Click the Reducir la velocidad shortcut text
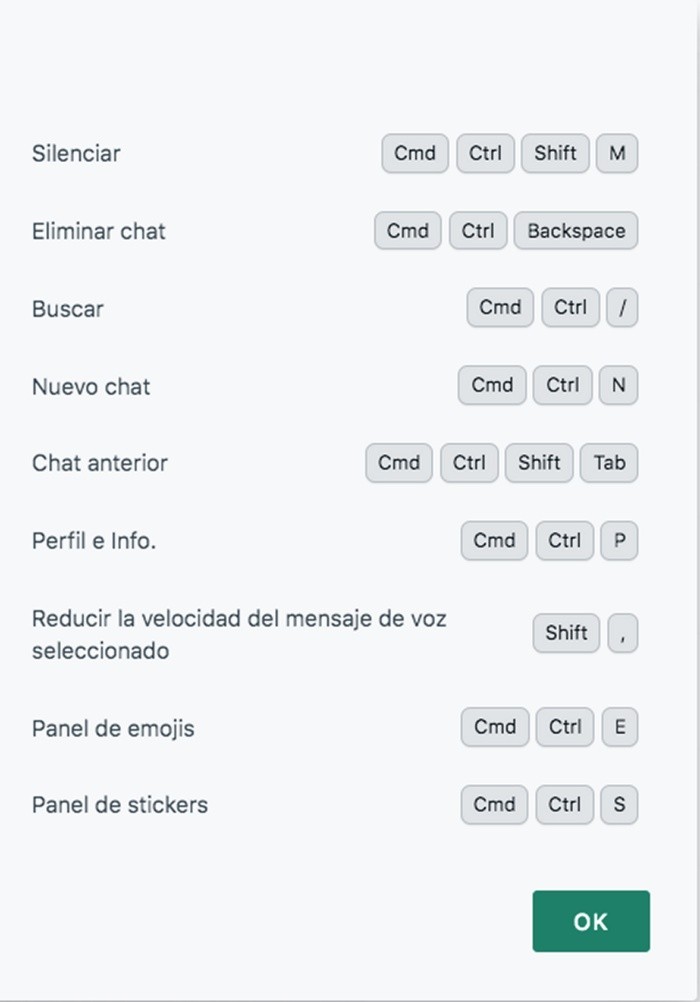This screenshot has width=700, height=1002. [x=239, y=634]
